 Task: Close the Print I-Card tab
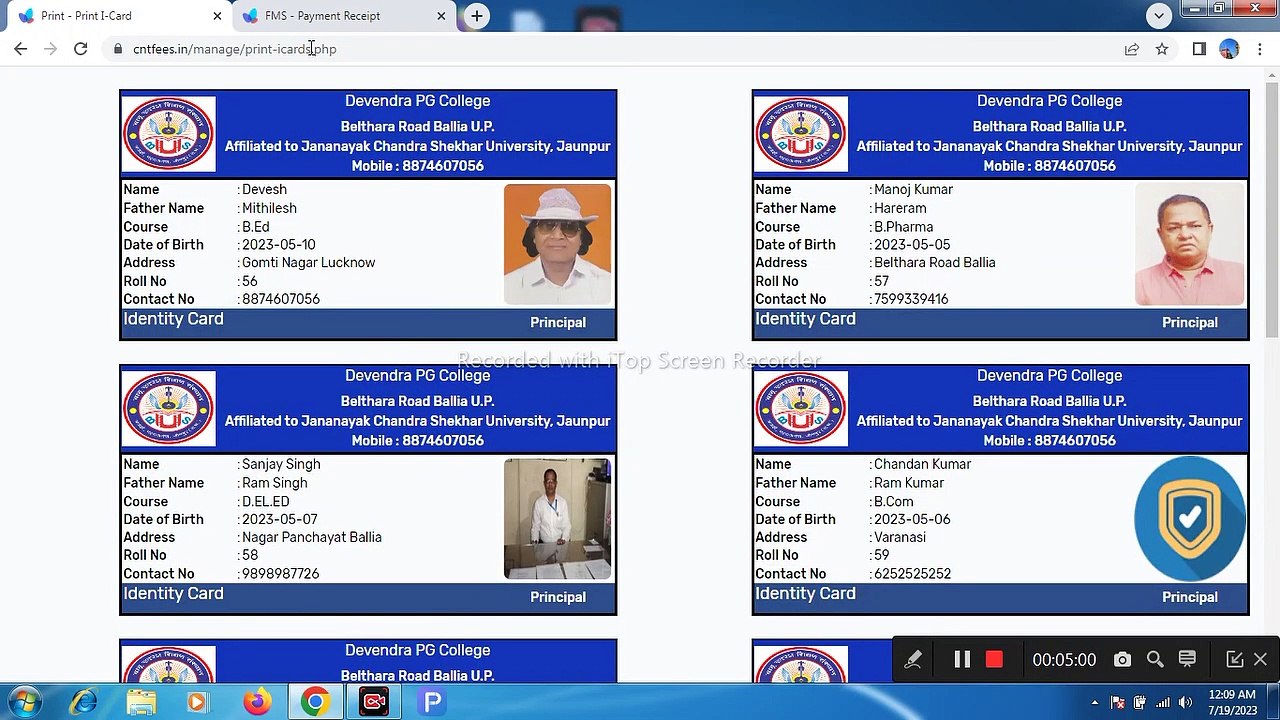click(217, 16)
